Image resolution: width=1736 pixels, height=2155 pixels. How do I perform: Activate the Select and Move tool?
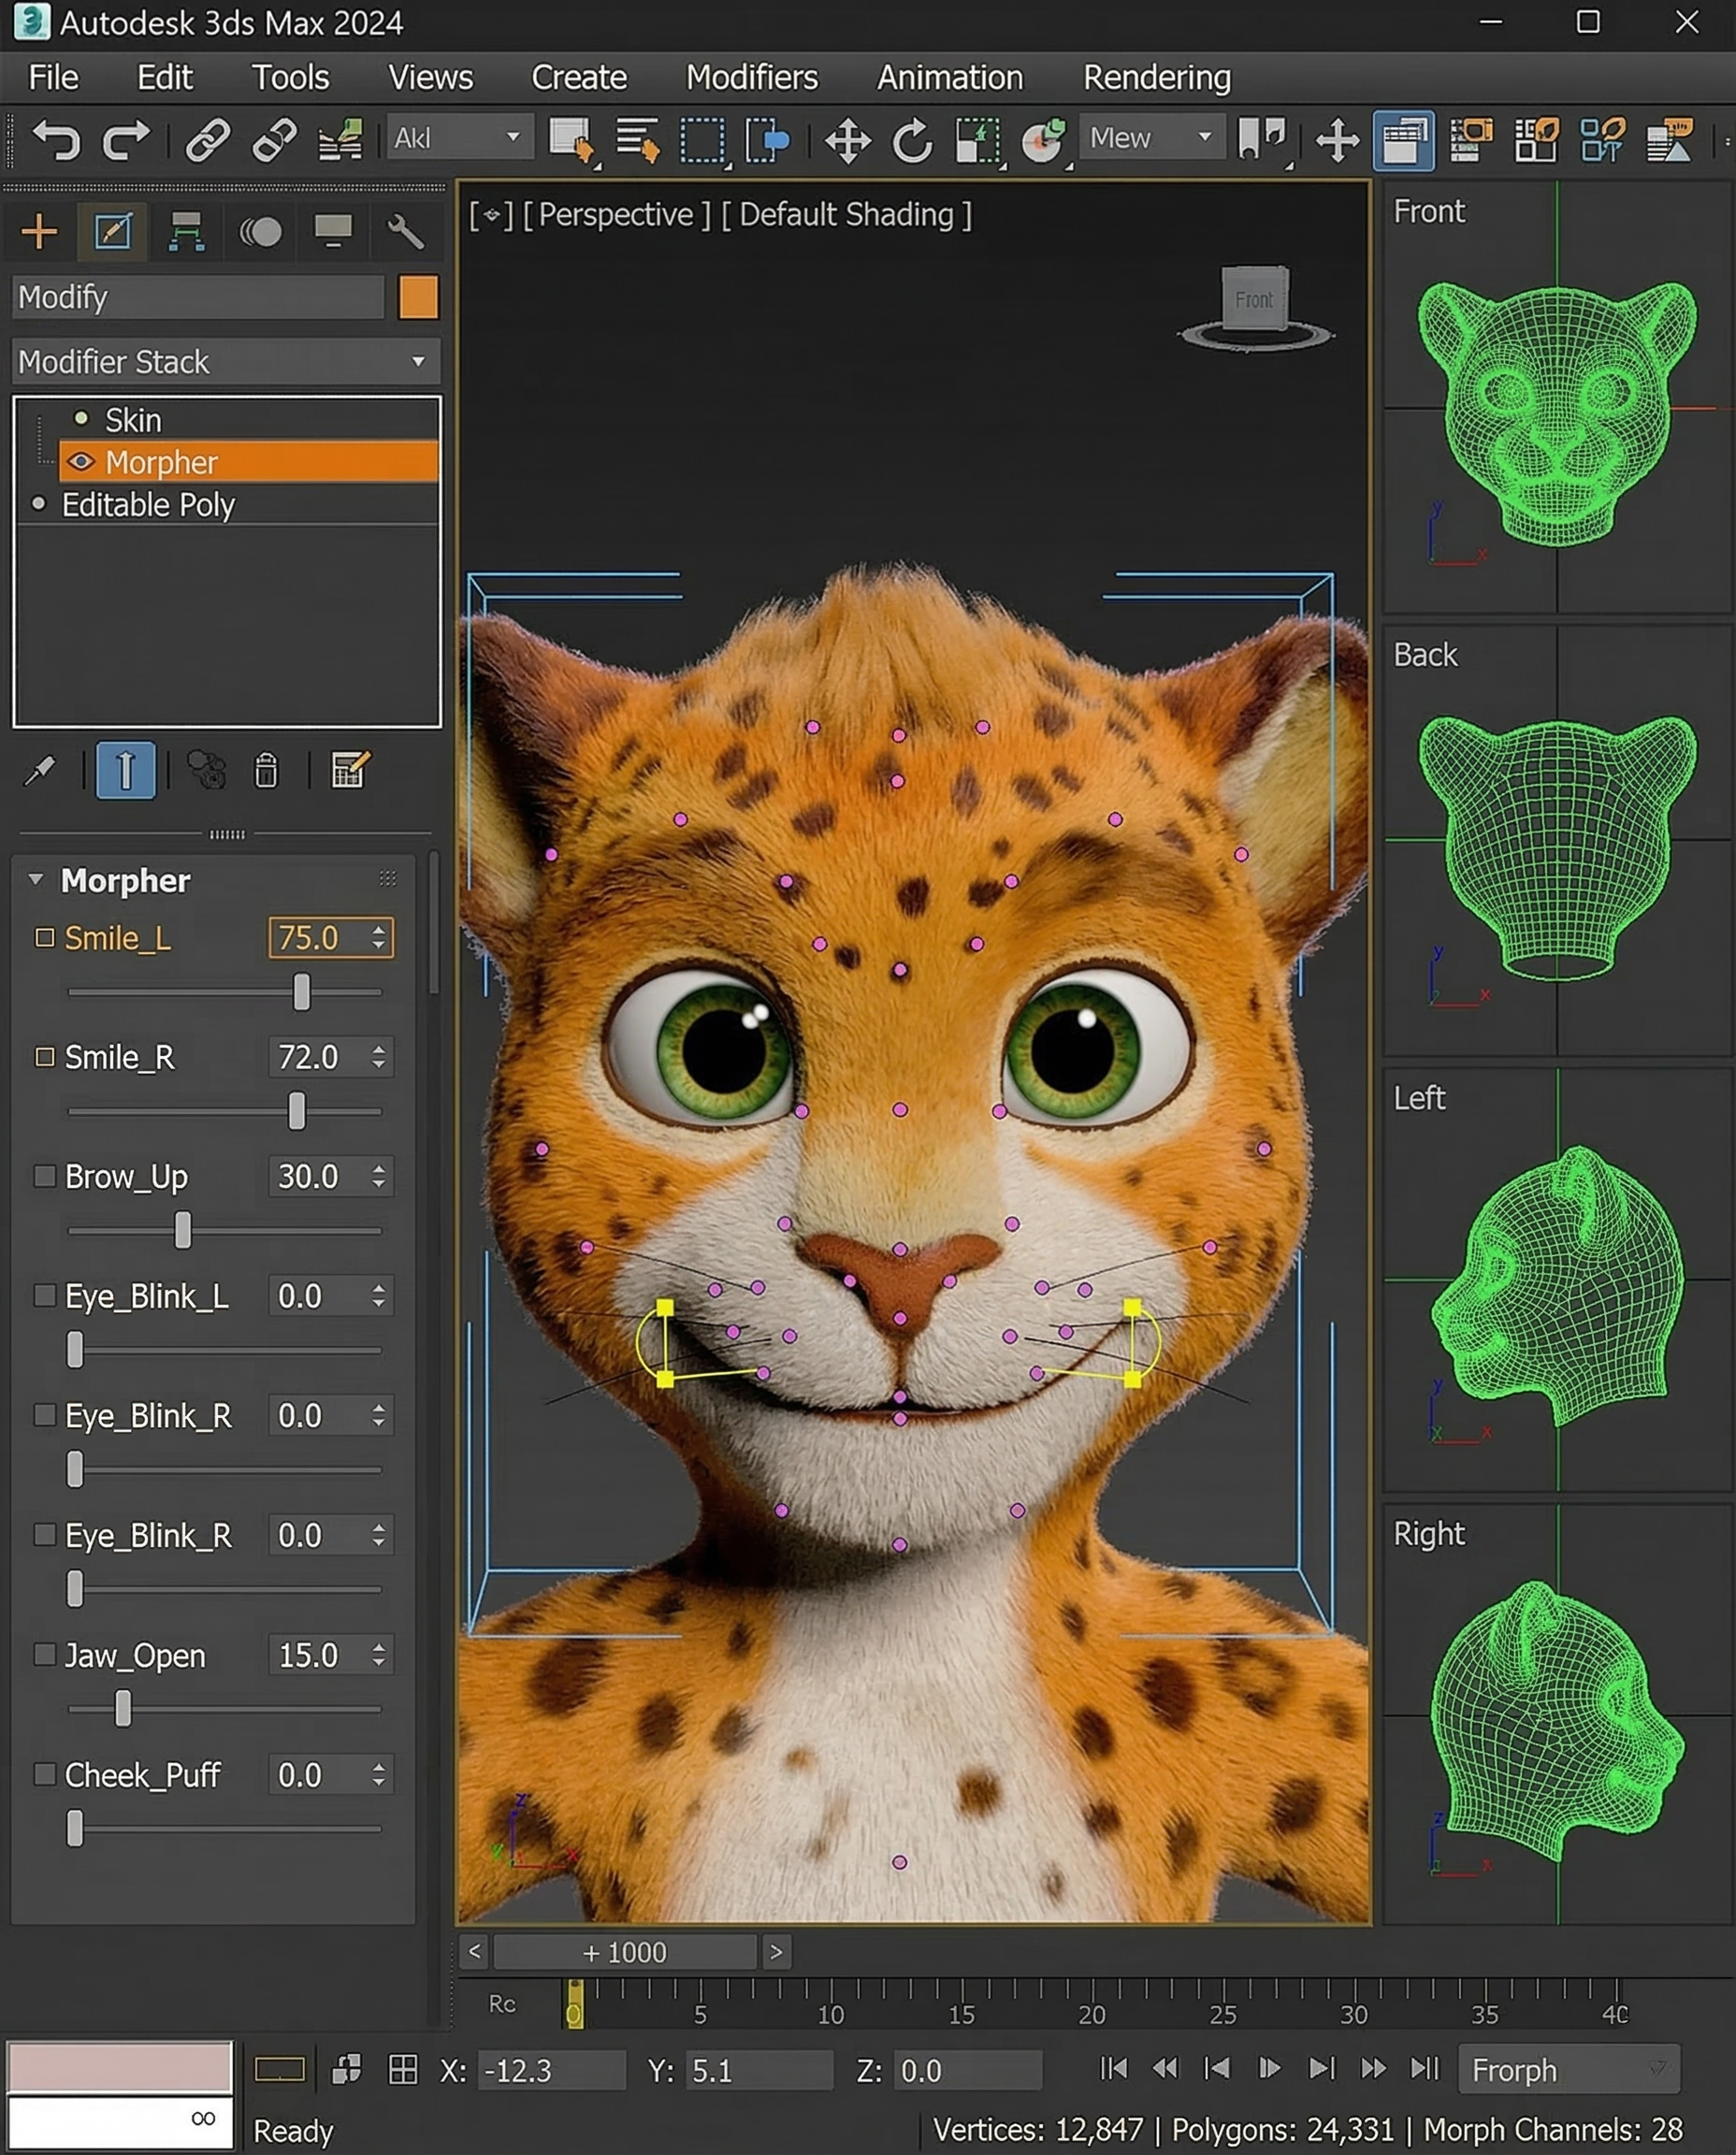(847, 140)
